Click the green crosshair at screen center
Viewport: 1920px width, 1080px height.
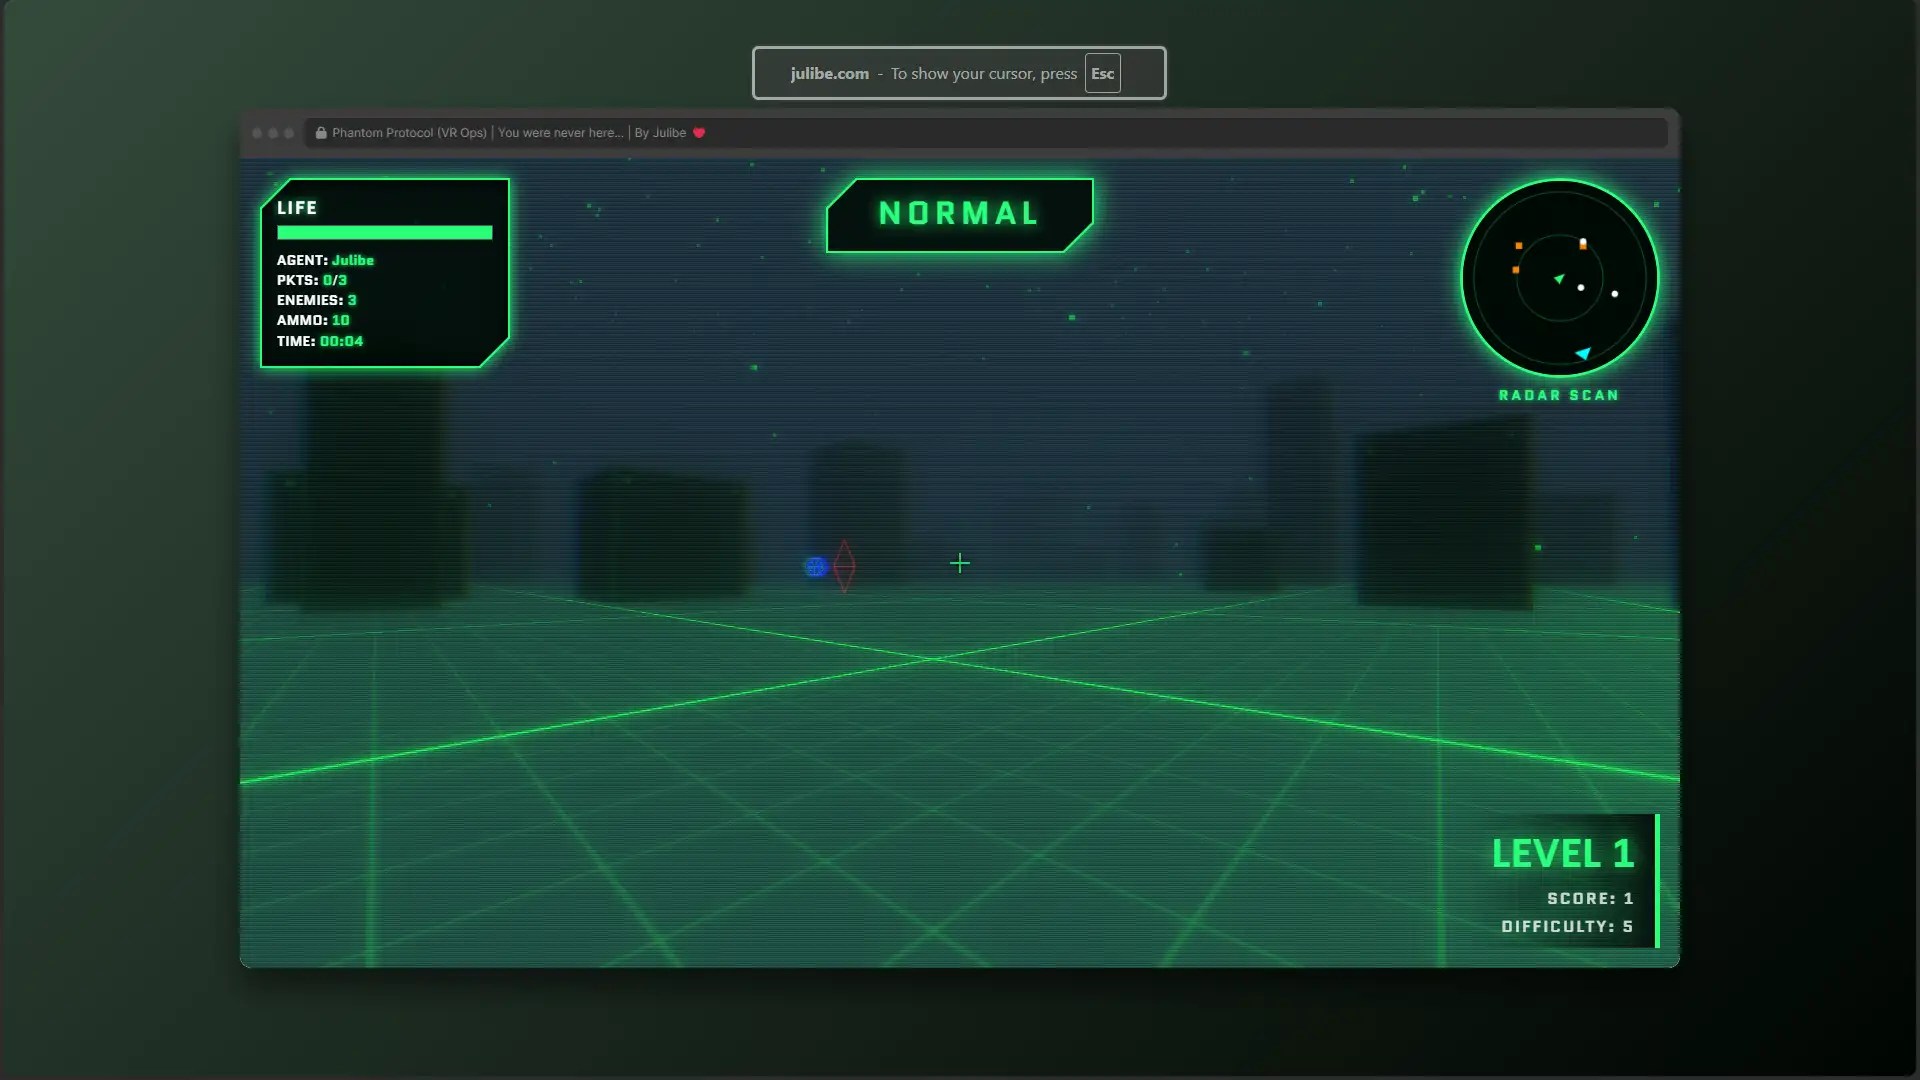pyautogui.click(x=959, y=564)
